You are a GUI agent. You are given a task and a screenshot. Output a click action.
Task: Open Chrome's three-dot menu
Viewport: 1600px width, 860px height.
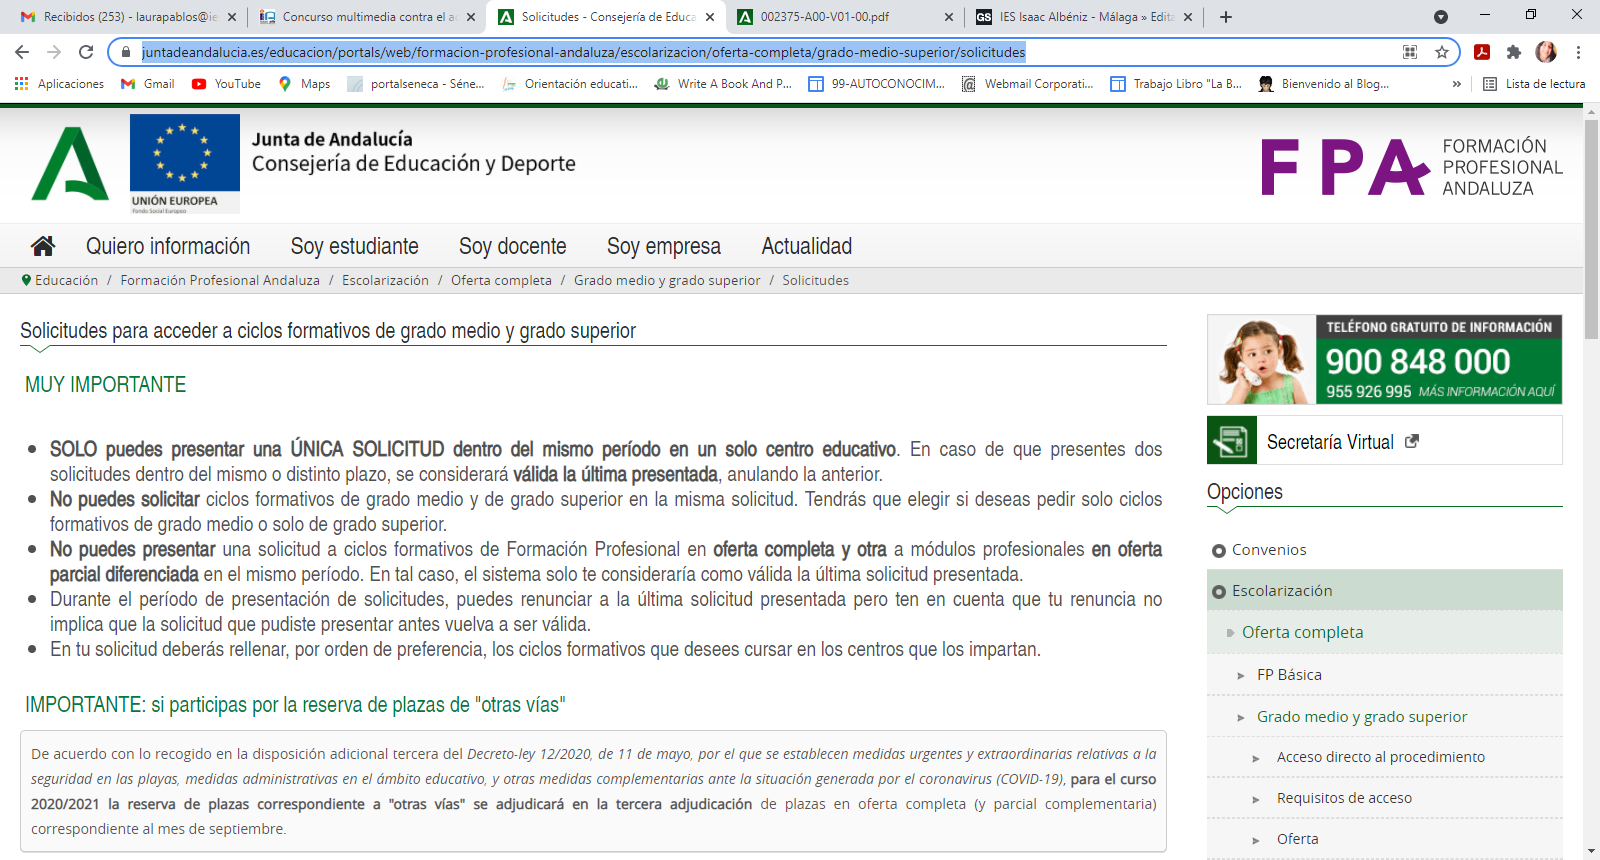[1578, 52]
